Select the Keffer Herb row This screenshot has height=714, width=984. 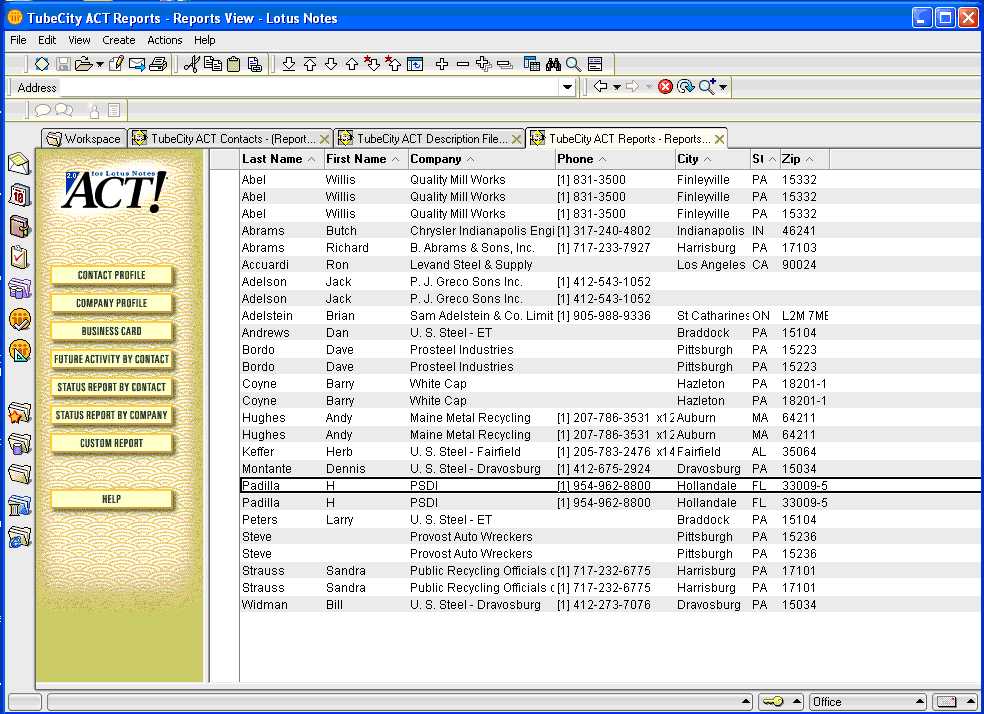[610, 452]
